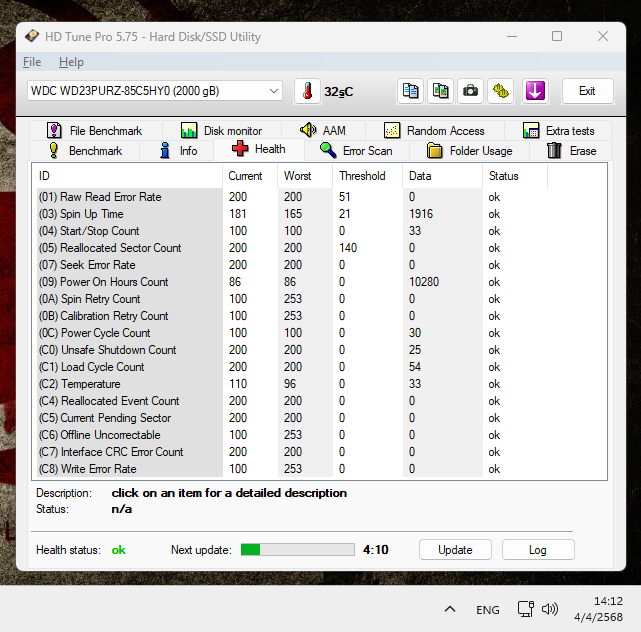Open the options gear icon

pos(500,91)
